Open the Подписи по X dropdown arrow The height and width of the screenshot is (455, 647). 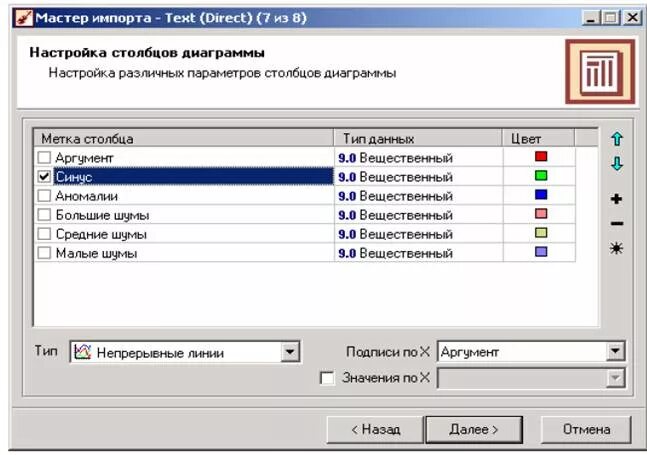point(615,351)
